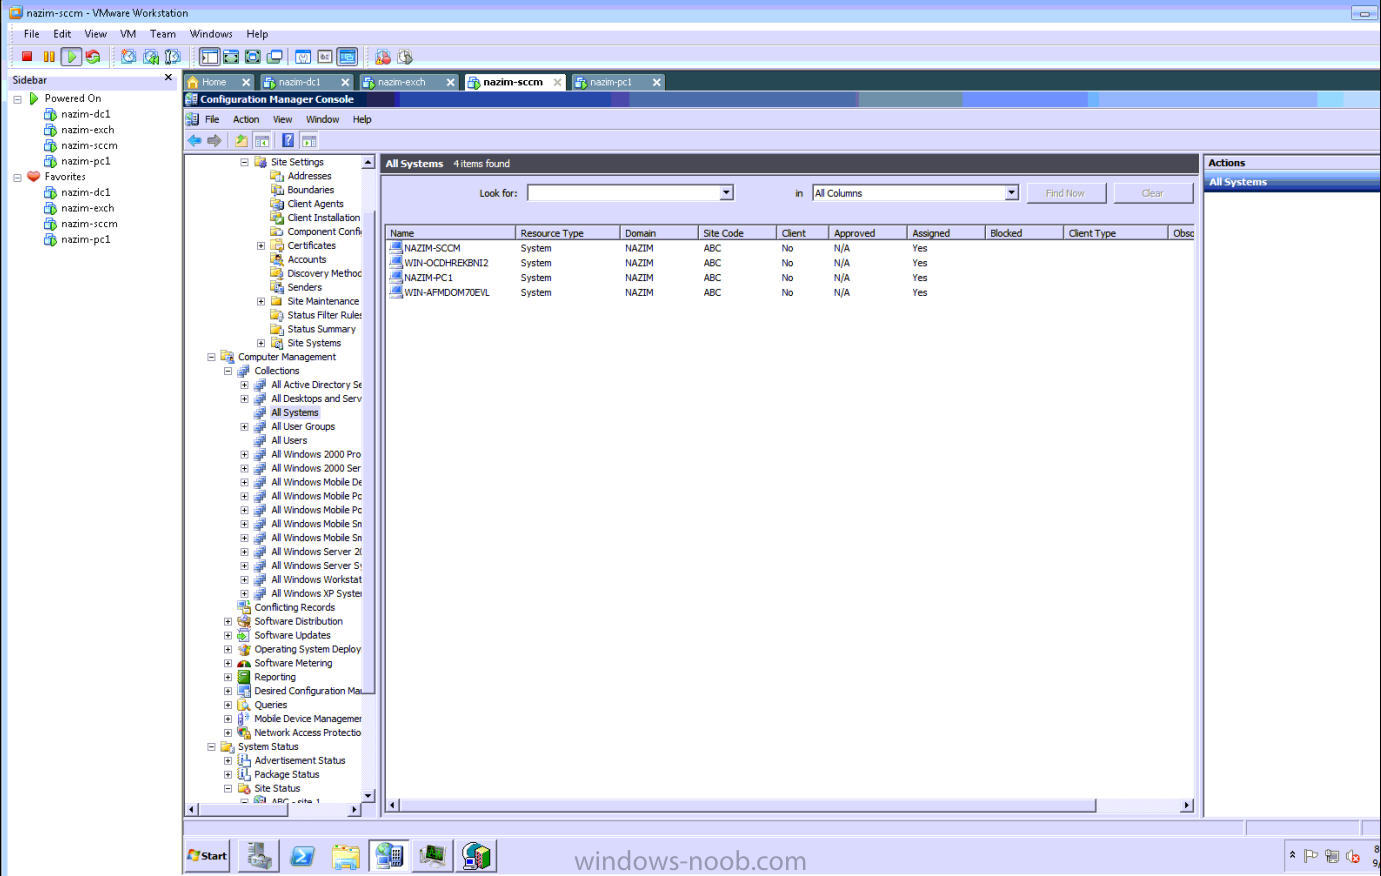
Task: Select All Users collection
Action: coord(289,441)
